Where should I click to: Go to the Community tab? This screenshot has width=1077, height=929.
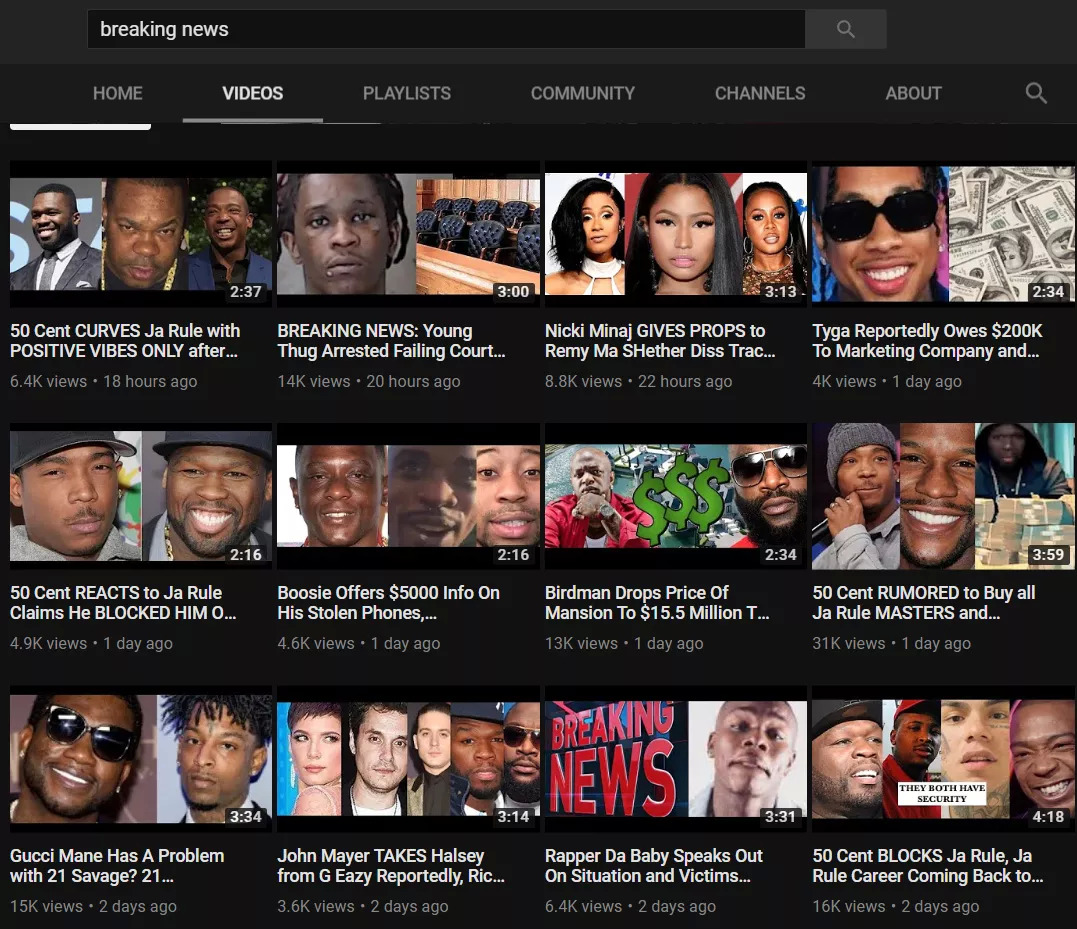pyautogui.click(x=582, y=93)
